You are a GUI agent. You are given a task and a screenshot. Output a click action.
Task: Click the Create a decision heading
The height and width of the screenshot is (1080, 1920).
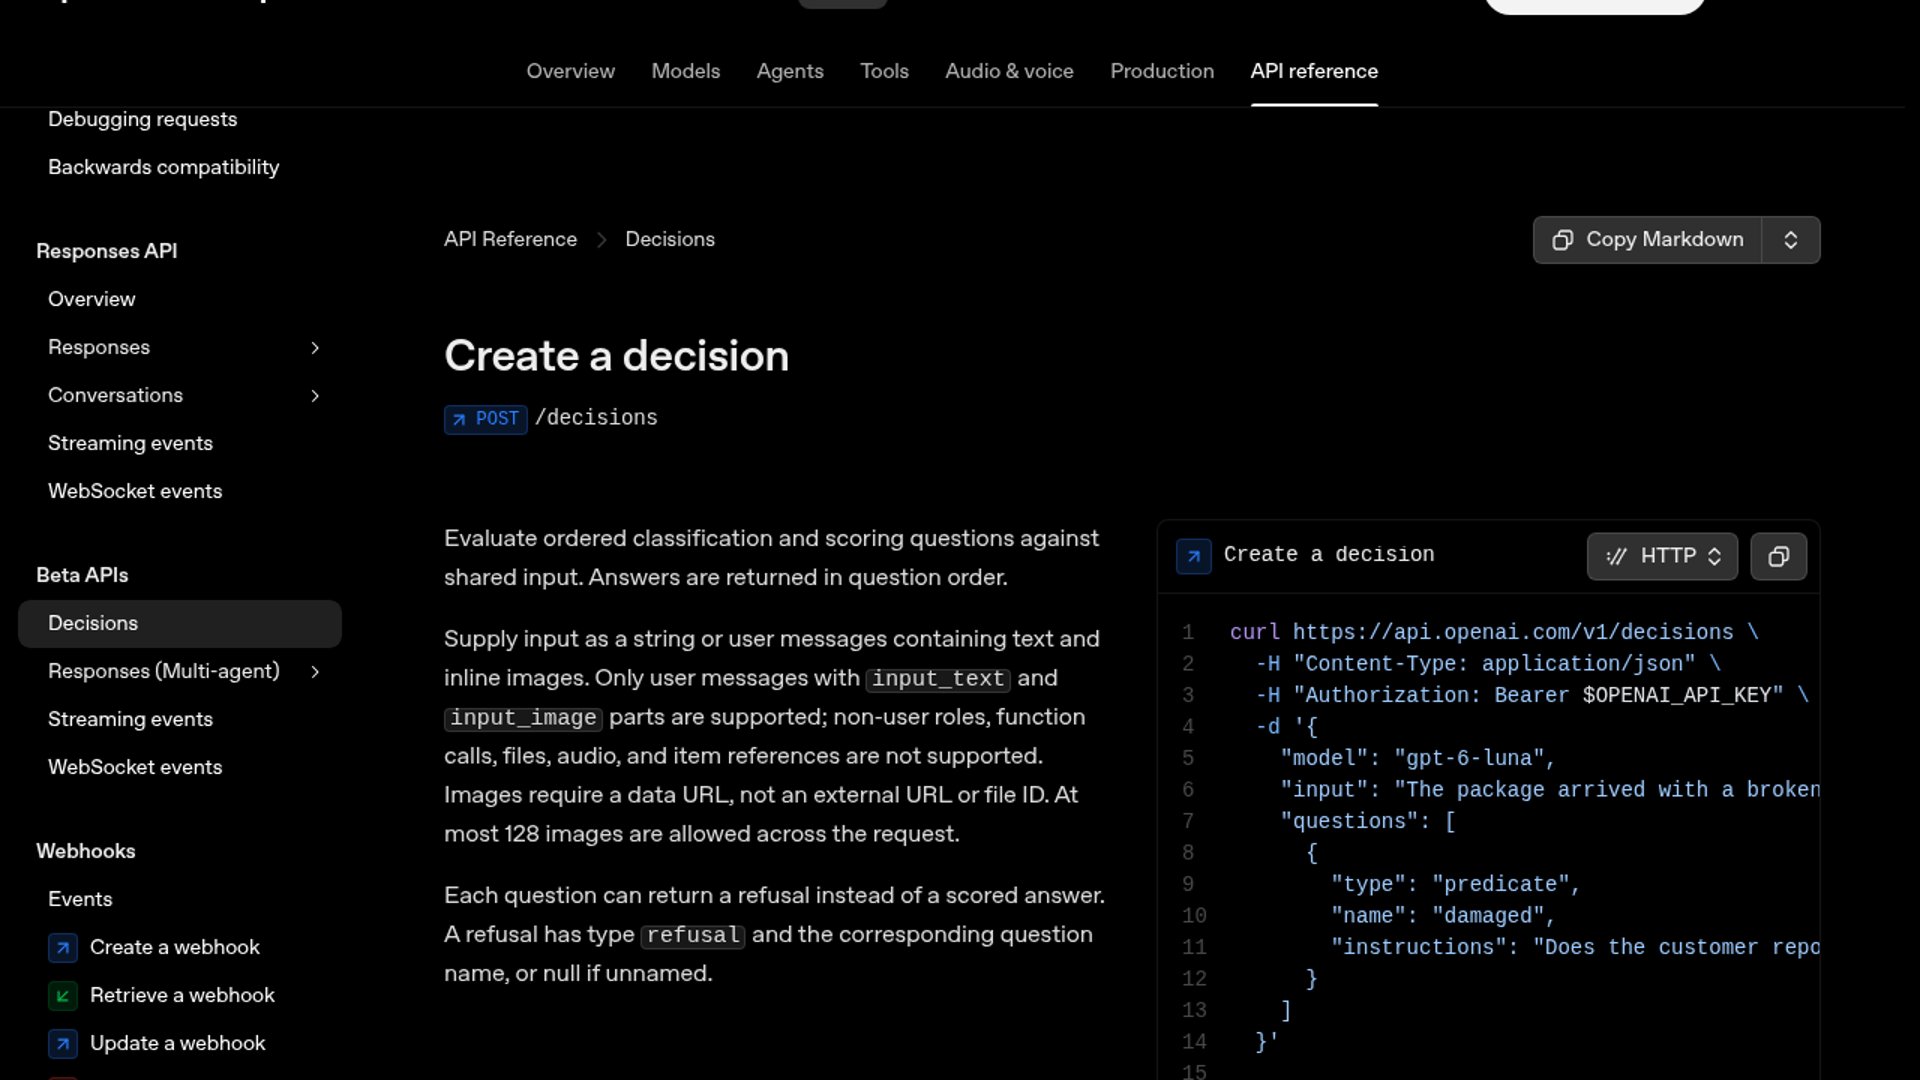click(616, 356)
